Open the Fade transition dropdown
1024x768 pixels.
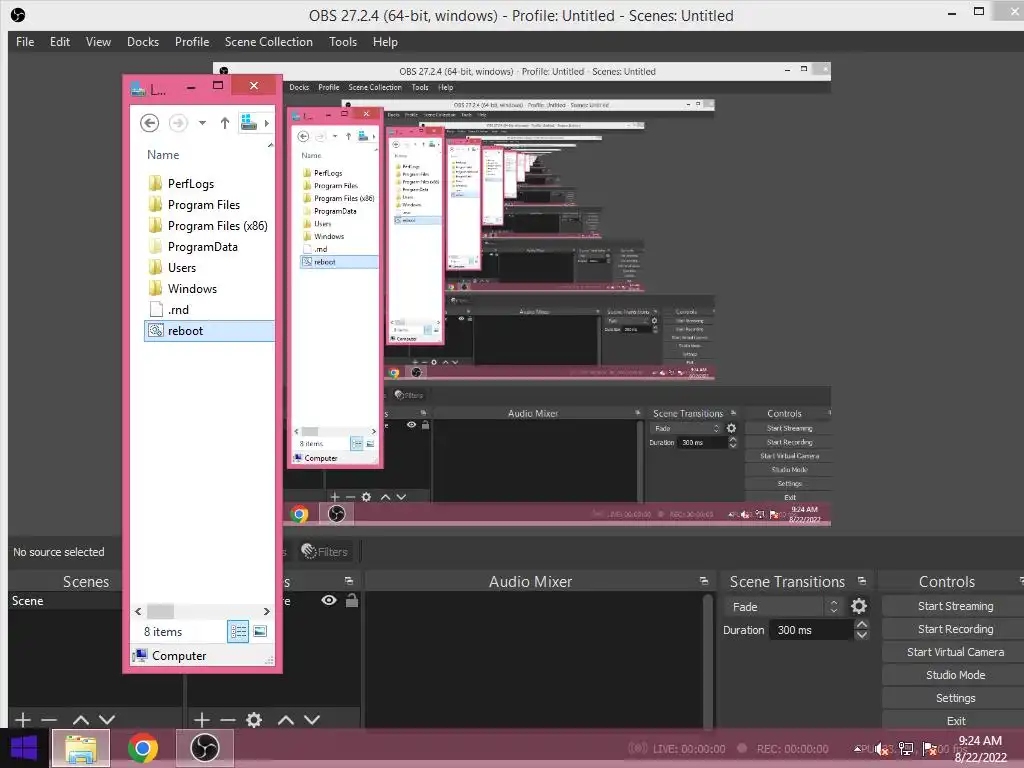(x=785, y=607)
